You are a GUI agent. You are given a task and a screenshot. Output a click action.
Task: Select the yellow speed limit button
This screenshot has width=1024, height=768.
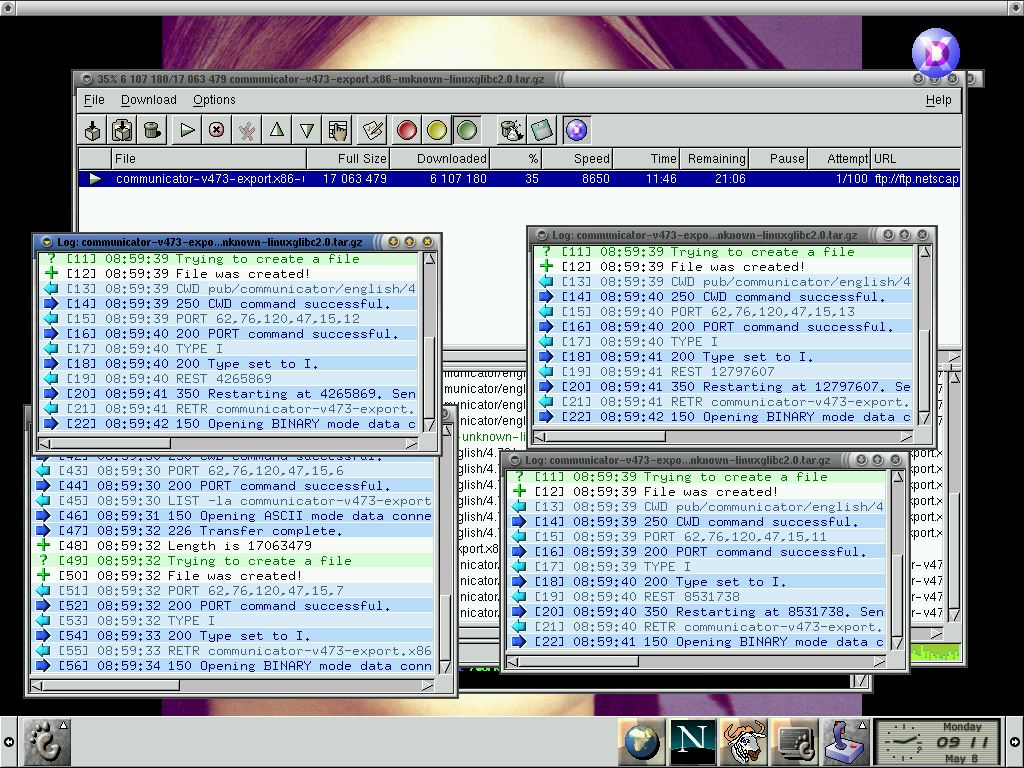437,130
